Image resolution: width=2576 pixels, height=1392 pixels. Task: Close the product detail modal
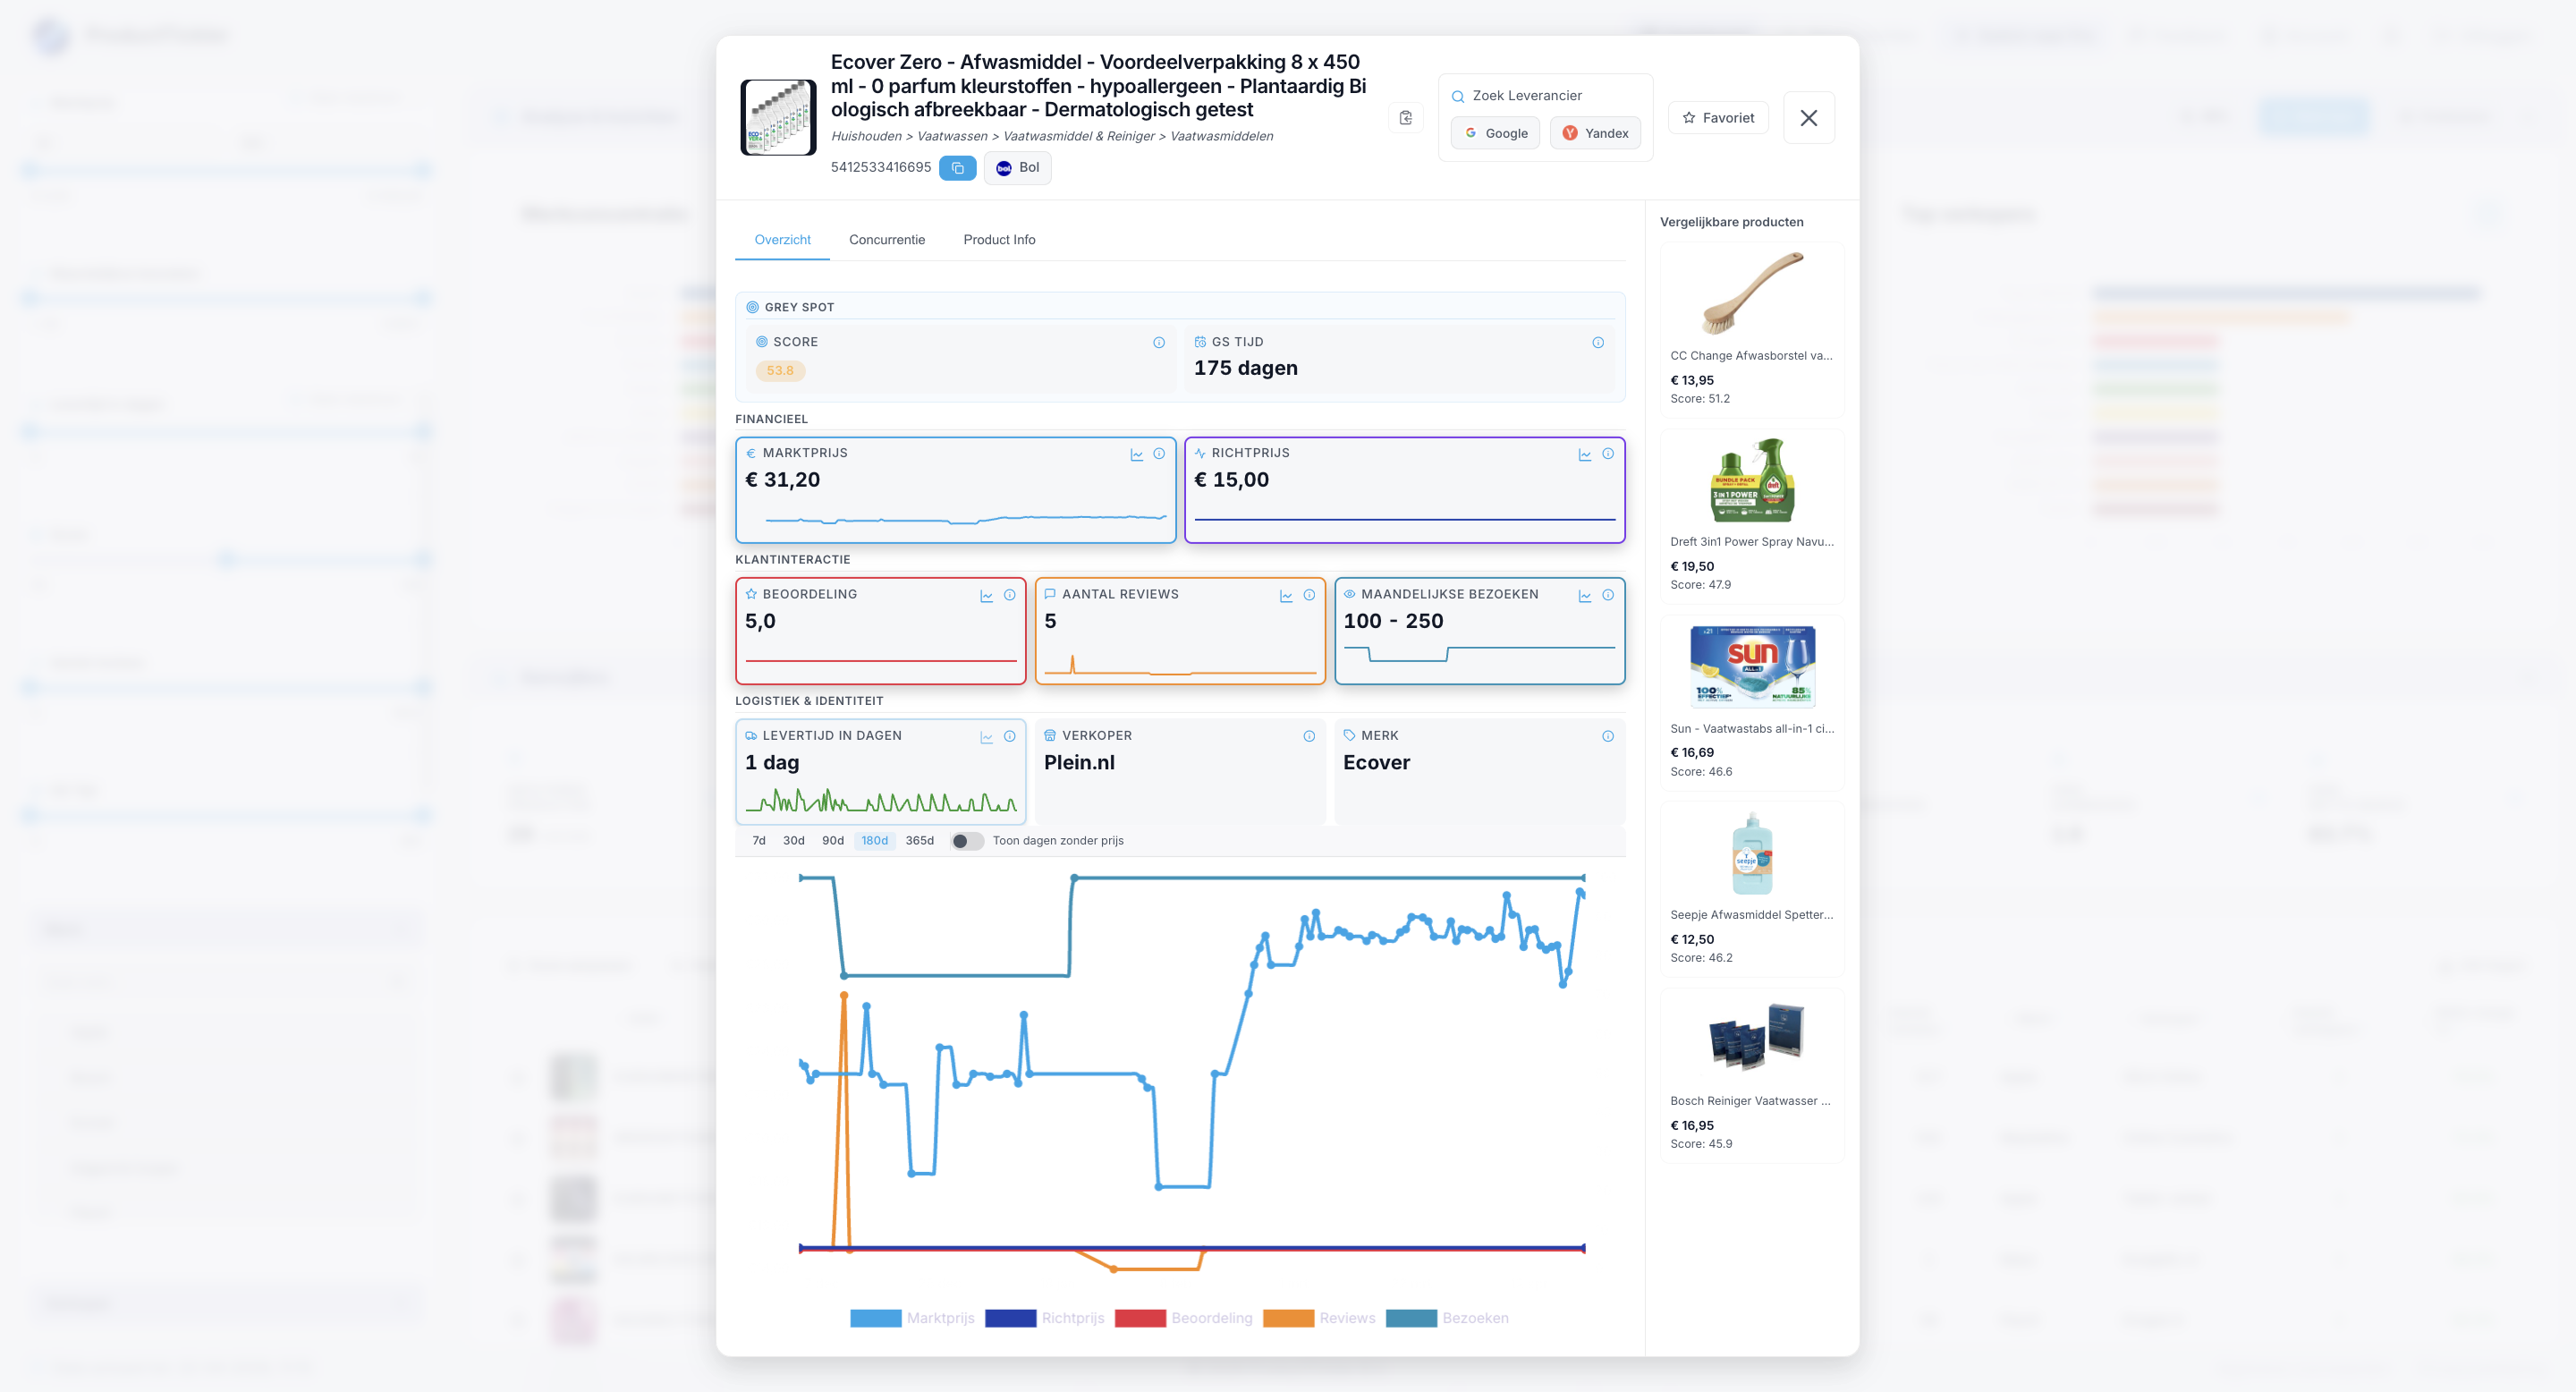(x=1809, y=118)
